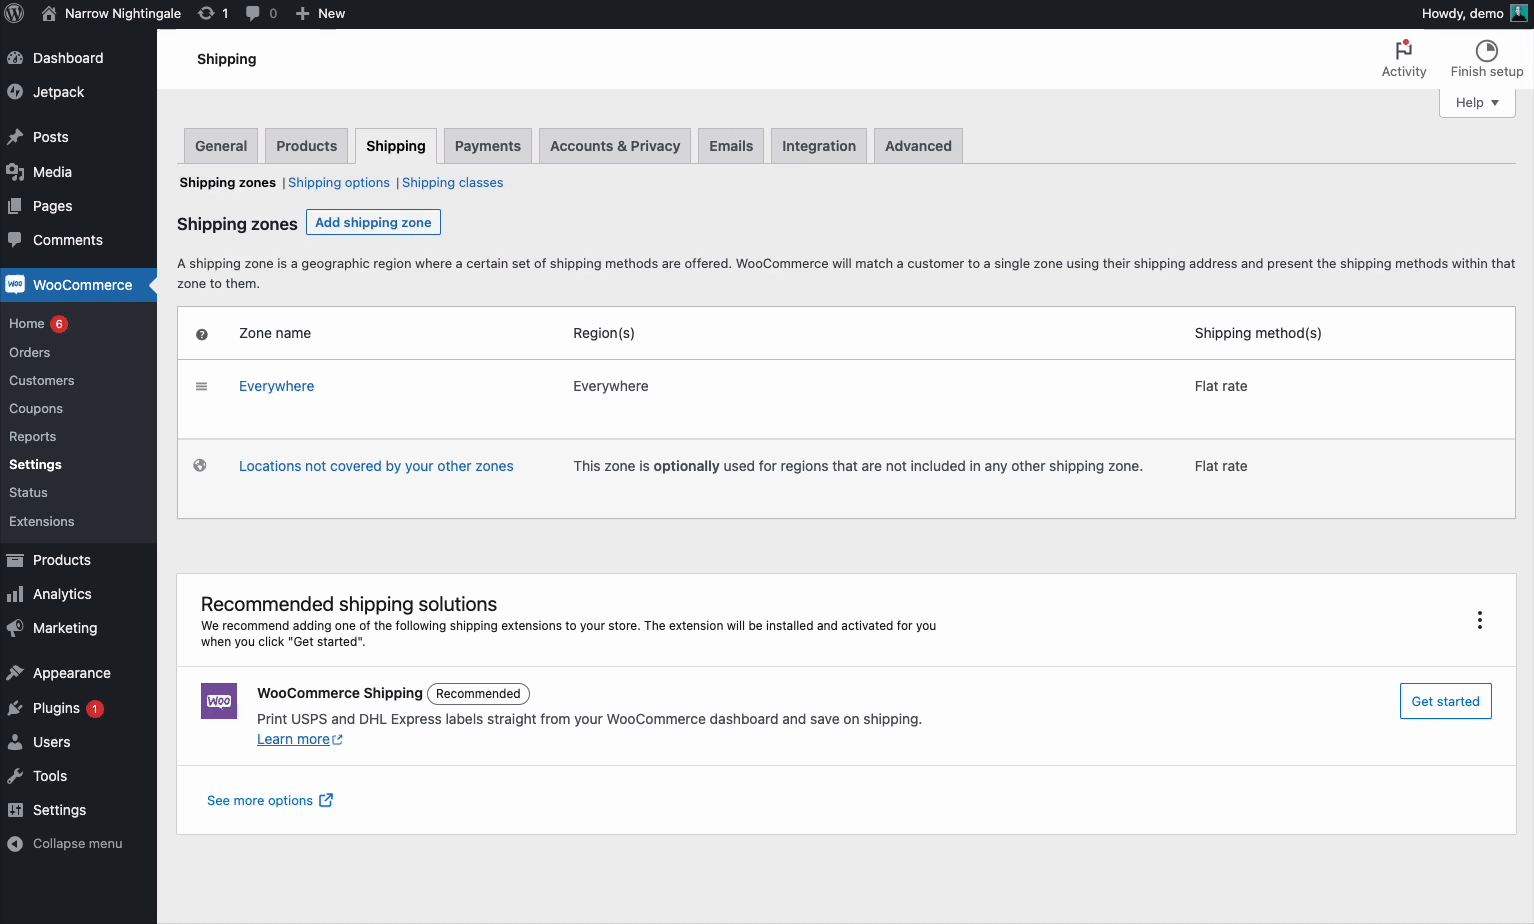Click the help tooltip icon beside Zone name
The width and height of the screenshot is (1534, 924).
pyautogui.click(x=202, y=334)
